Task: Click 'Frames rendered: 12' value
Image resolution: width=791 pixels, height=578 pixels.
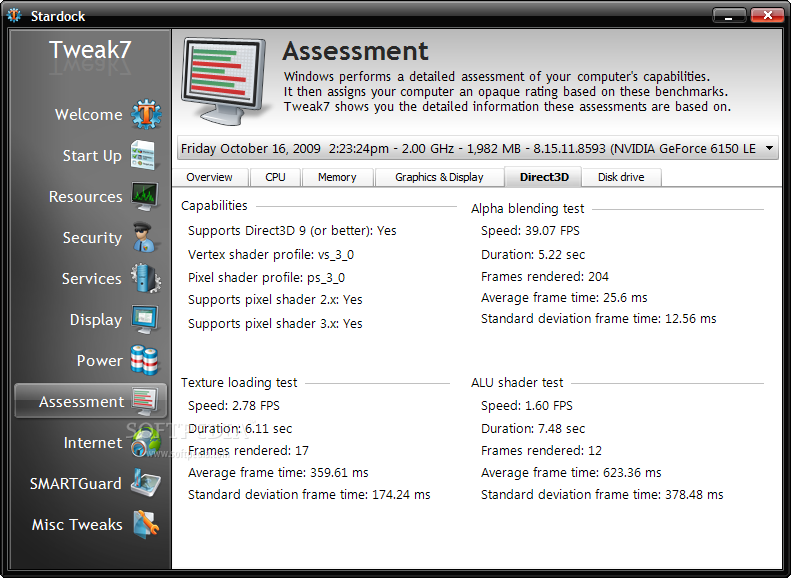Action: coord(541,450)
